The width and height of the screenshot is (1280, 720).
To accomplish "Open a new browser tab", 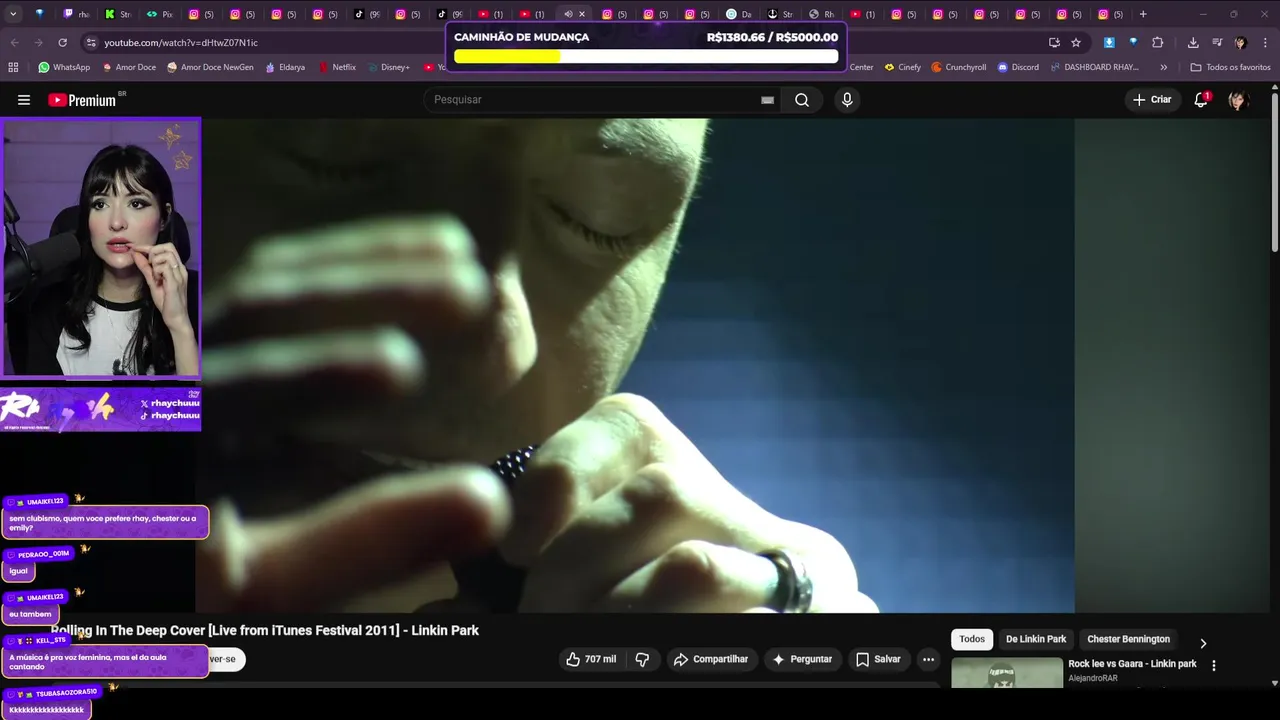I will [x=1143, y=14].
